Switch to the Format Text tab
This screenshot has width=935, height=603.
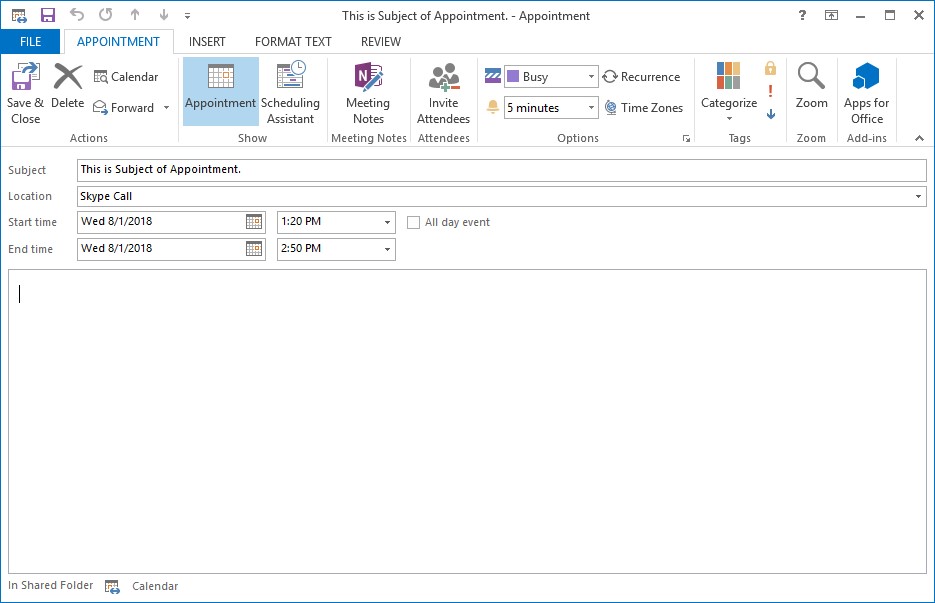293,42
